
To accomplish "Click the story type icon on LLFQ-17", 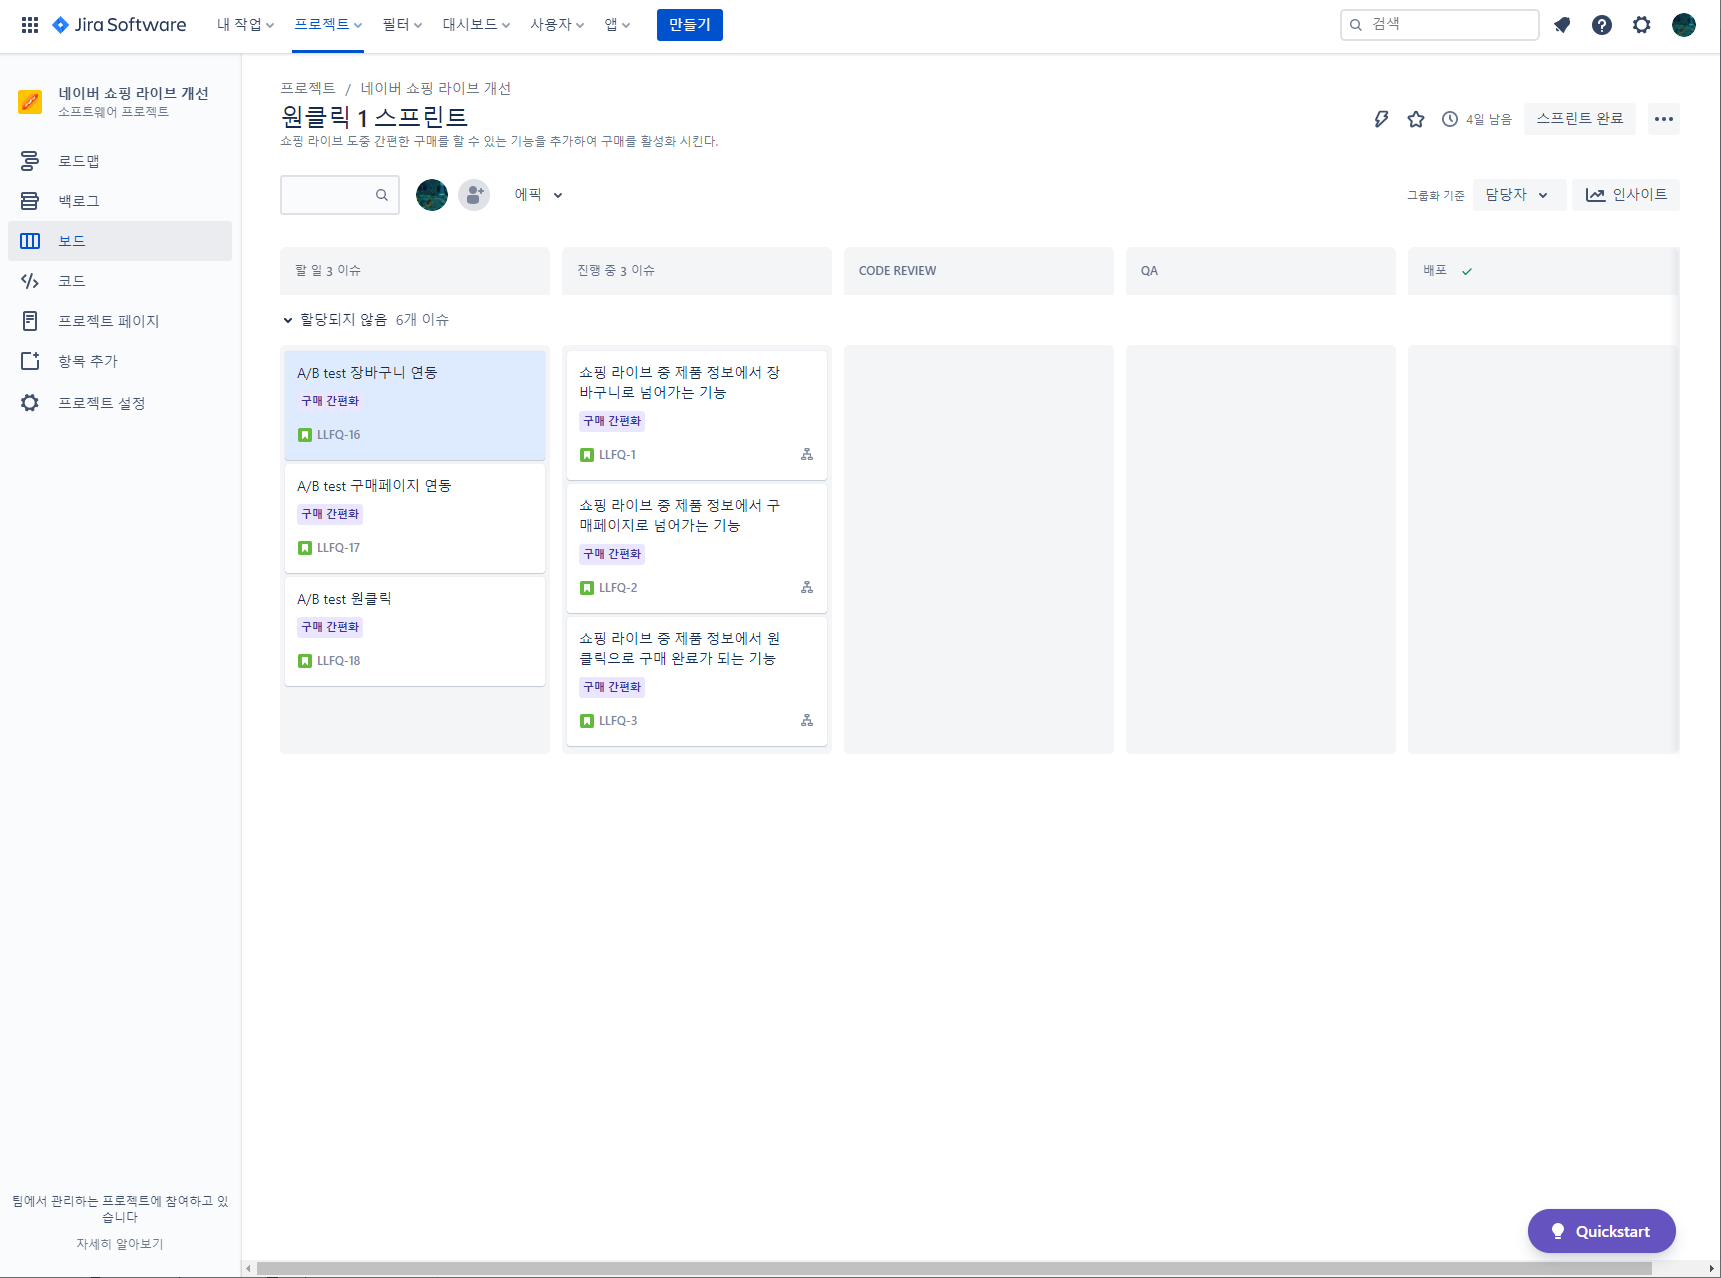I will [x=305, y=548].
